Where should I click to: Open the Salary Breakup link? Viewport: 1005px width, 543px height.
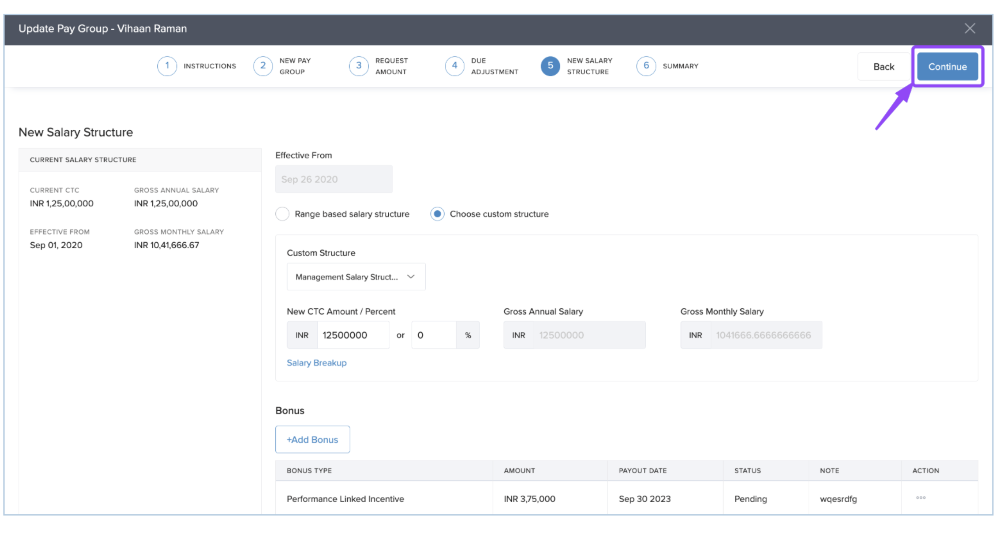click(316, 363)
